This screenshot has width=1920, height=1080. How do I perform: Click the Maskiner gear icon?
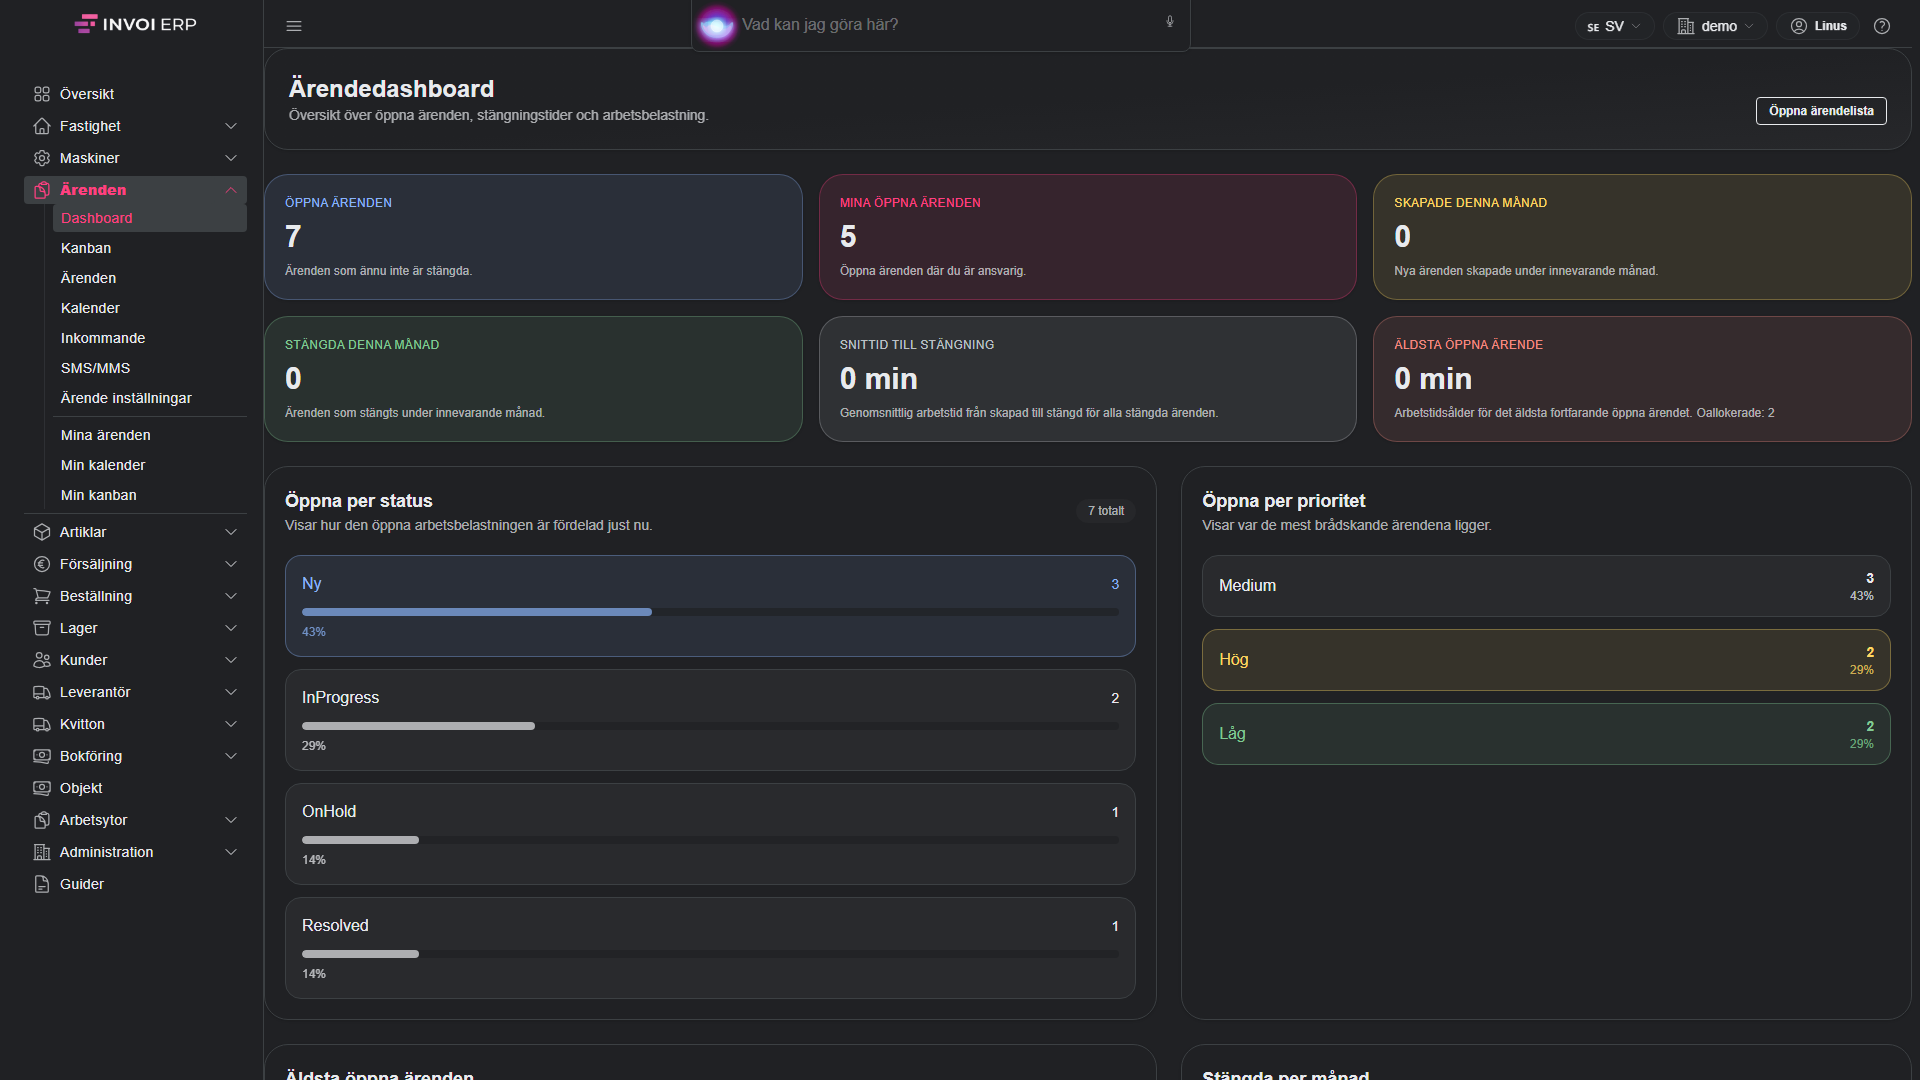pyautogui.click(x=42, y=158)
